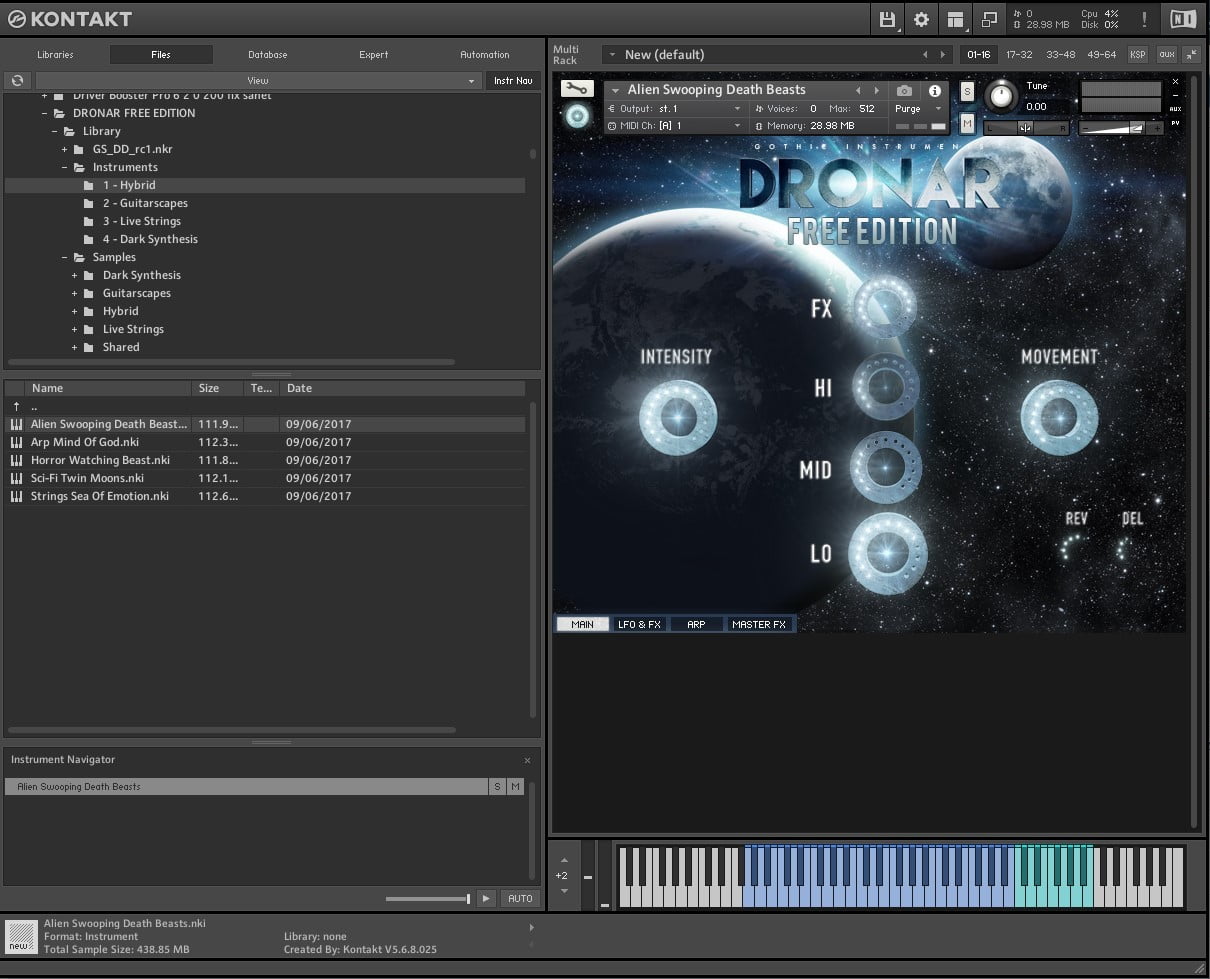Viewport: 1210px width, 979px height.
Task: Toggle AUTO preview in the browser
Action: [520, 898]
